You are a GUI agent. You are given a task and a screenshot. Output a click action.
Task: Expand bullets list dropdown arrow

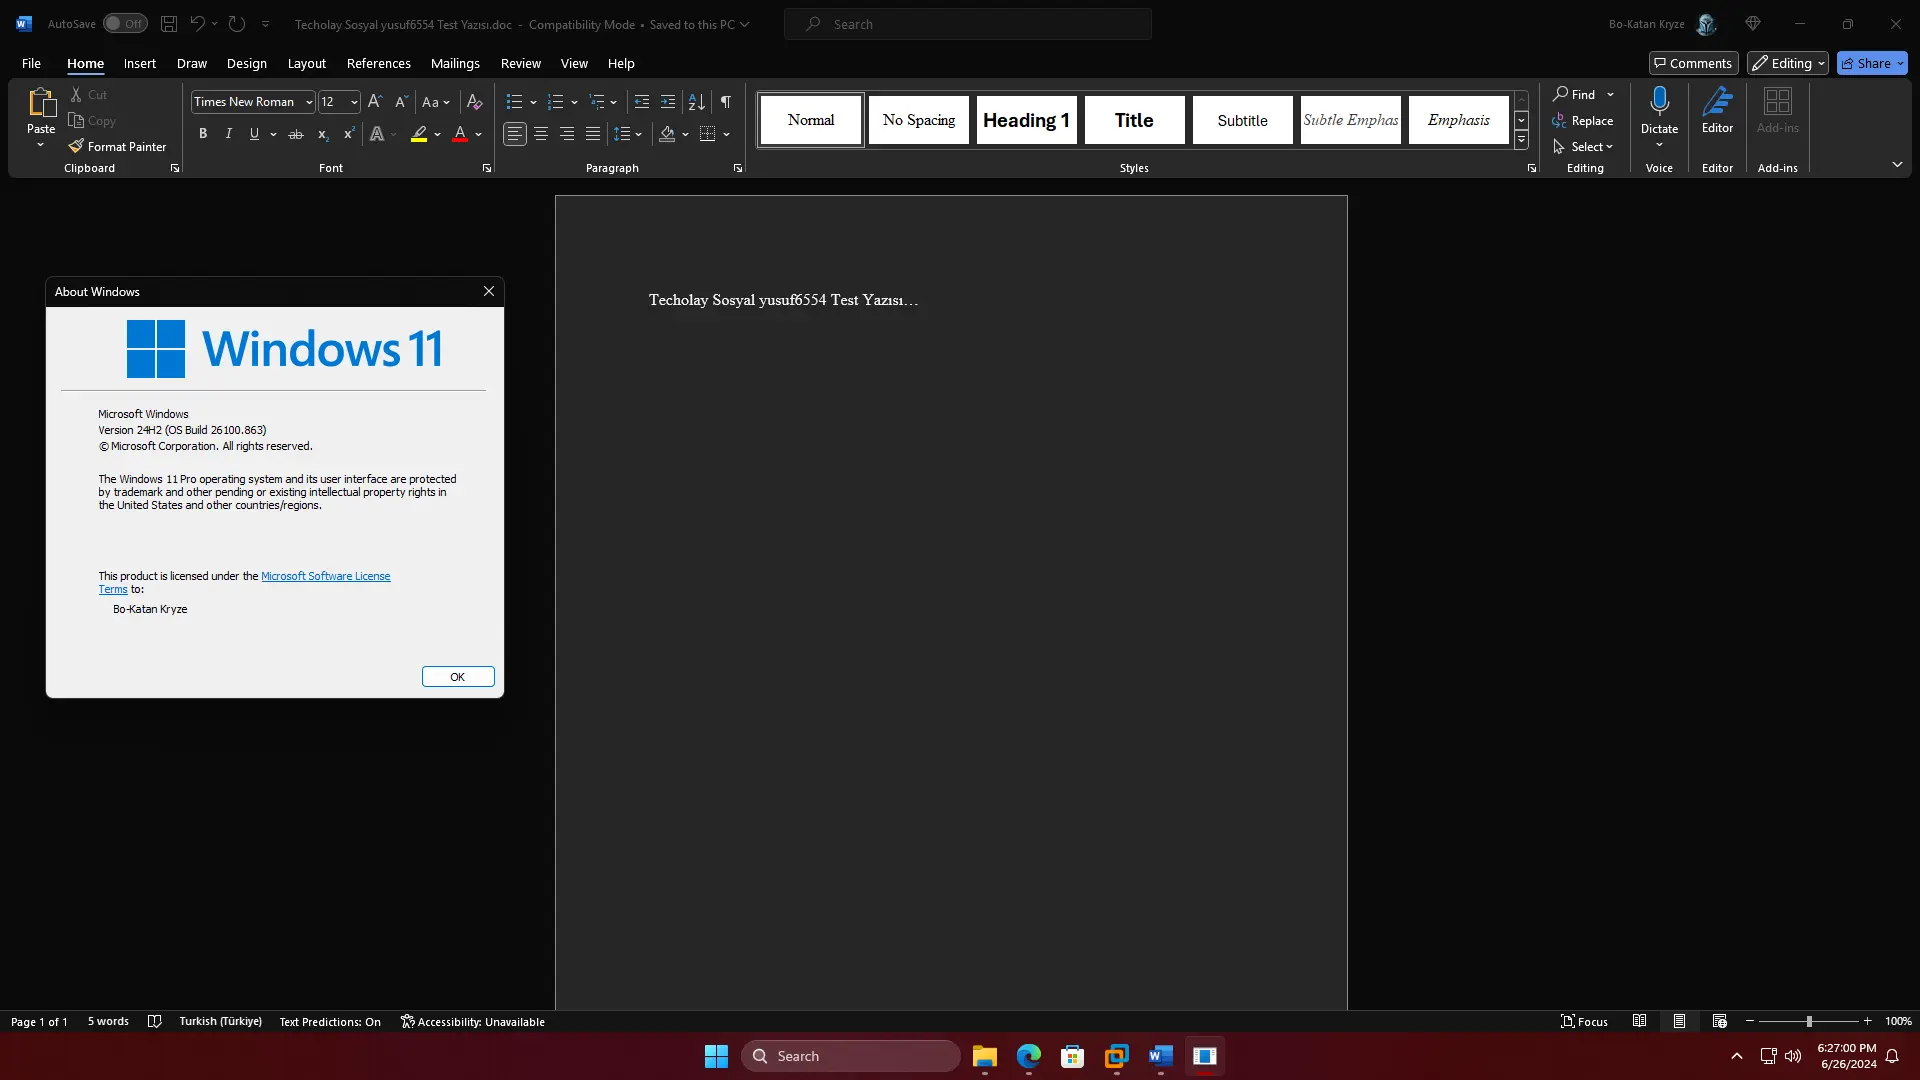point(533,102)
